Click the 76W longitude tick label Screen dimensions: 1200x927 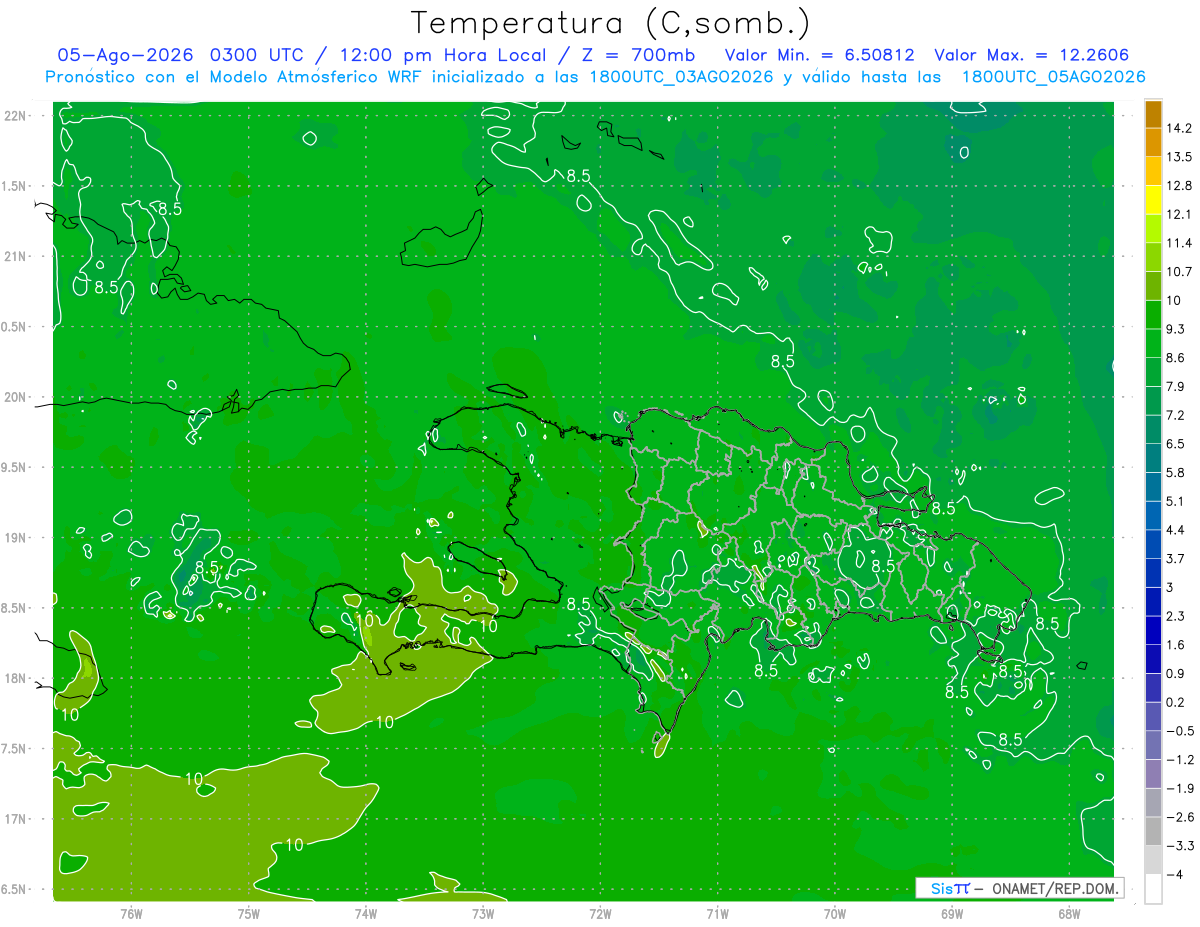point(131,913)
